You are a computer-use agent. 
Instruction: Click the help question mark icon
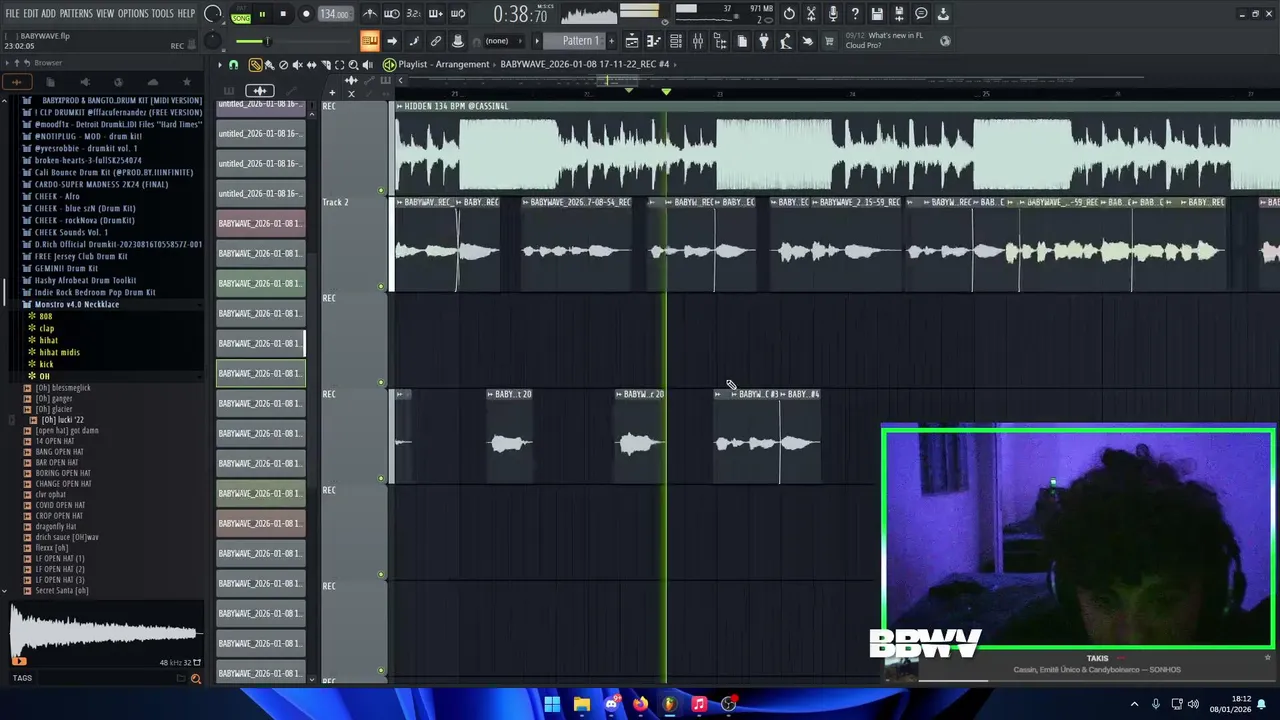click(x=855, y=14)
